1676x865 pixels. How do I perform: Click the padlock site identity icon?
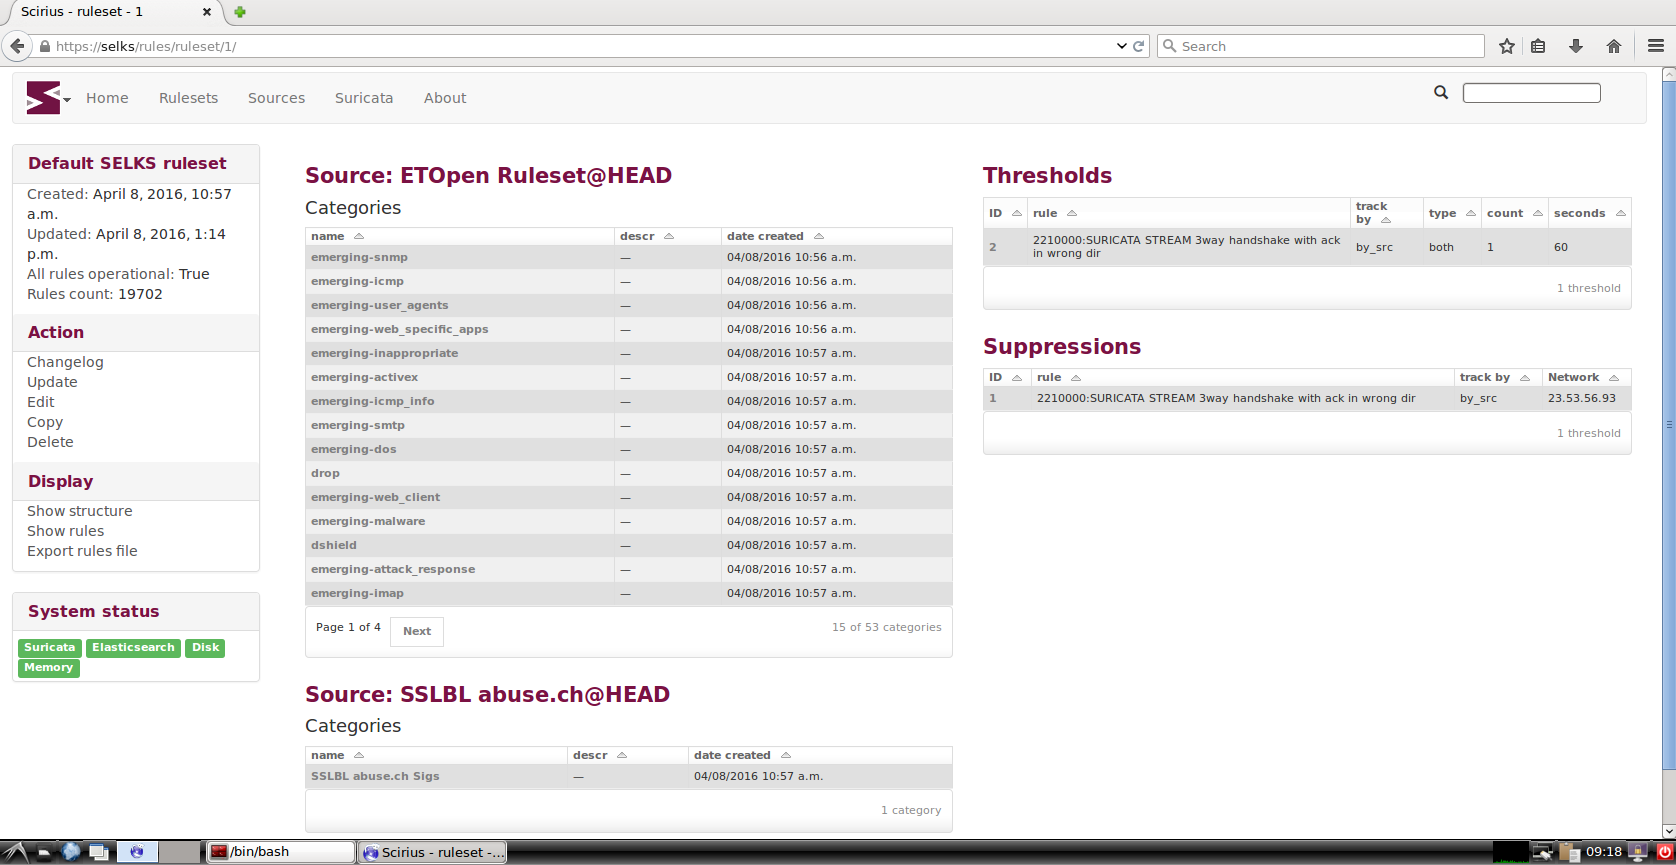(45, 46)
